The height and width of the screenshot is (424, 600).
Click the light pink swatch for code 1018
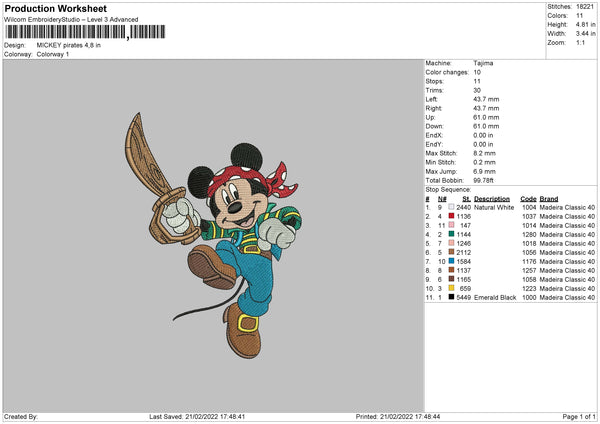[451, 243]
